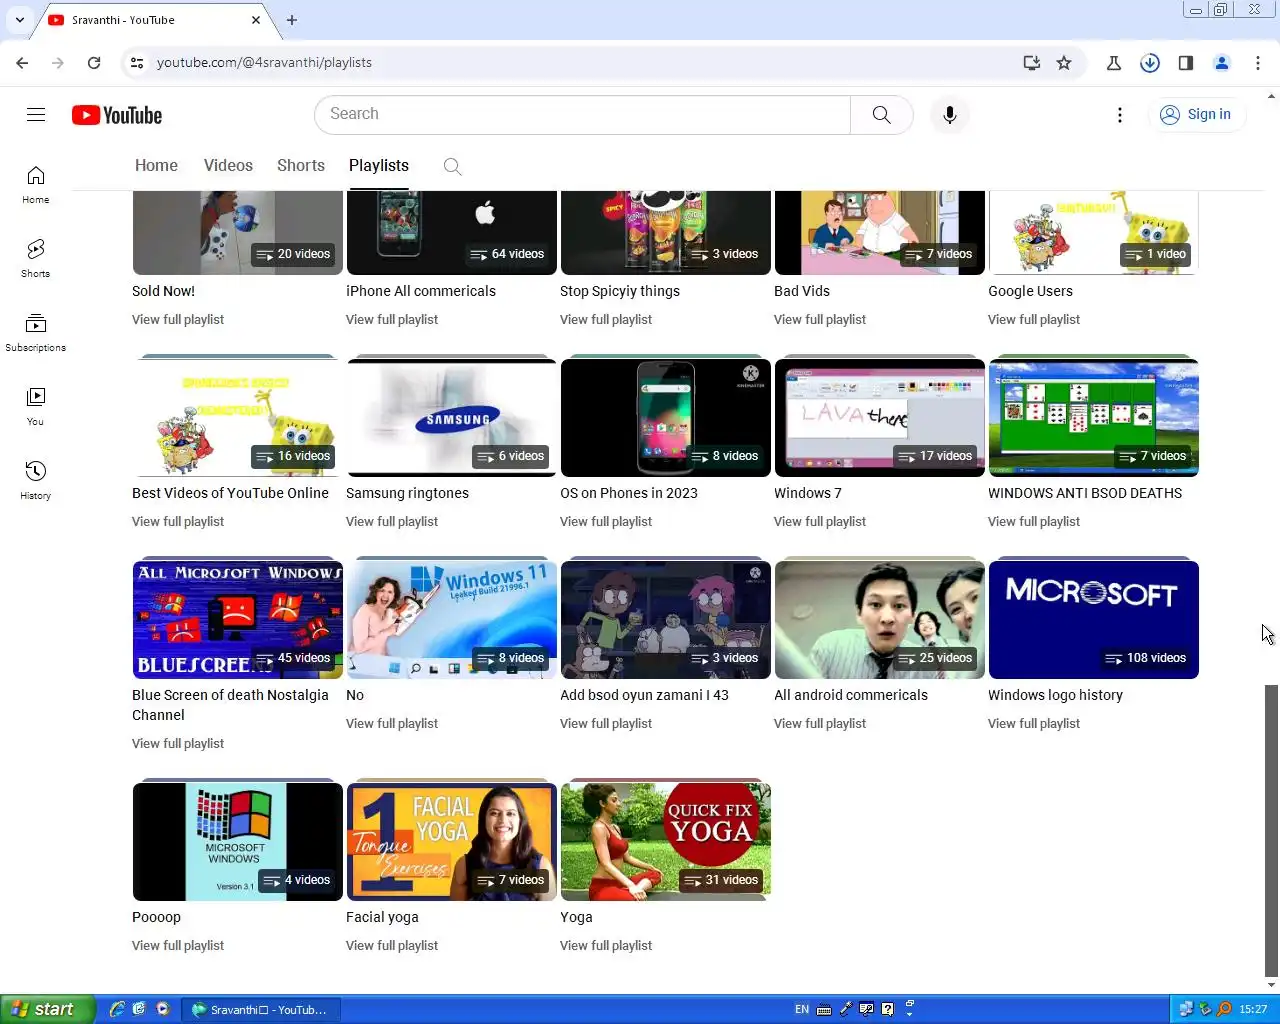
Task: View full playlist for Windows logo history
Action: 1034,724
